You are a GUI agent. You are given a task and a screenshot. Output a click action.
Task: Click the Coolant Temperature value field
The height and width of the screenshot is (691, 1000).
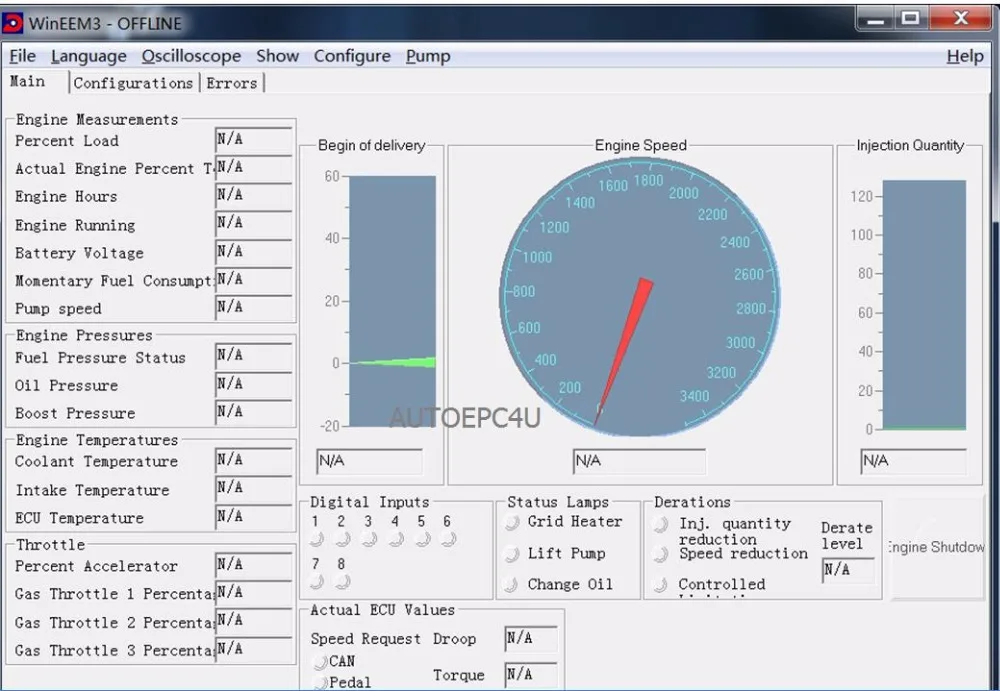click(x=254, y=459)
